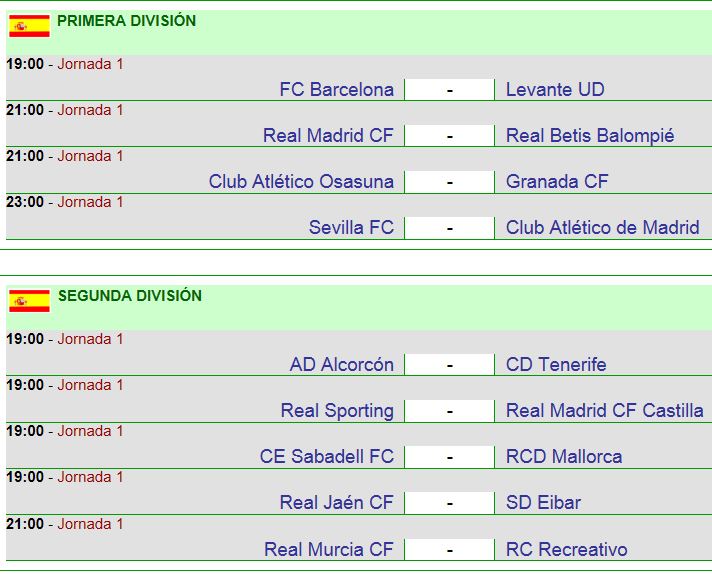Open the CD Tenerife link

(x=556, y=365)
